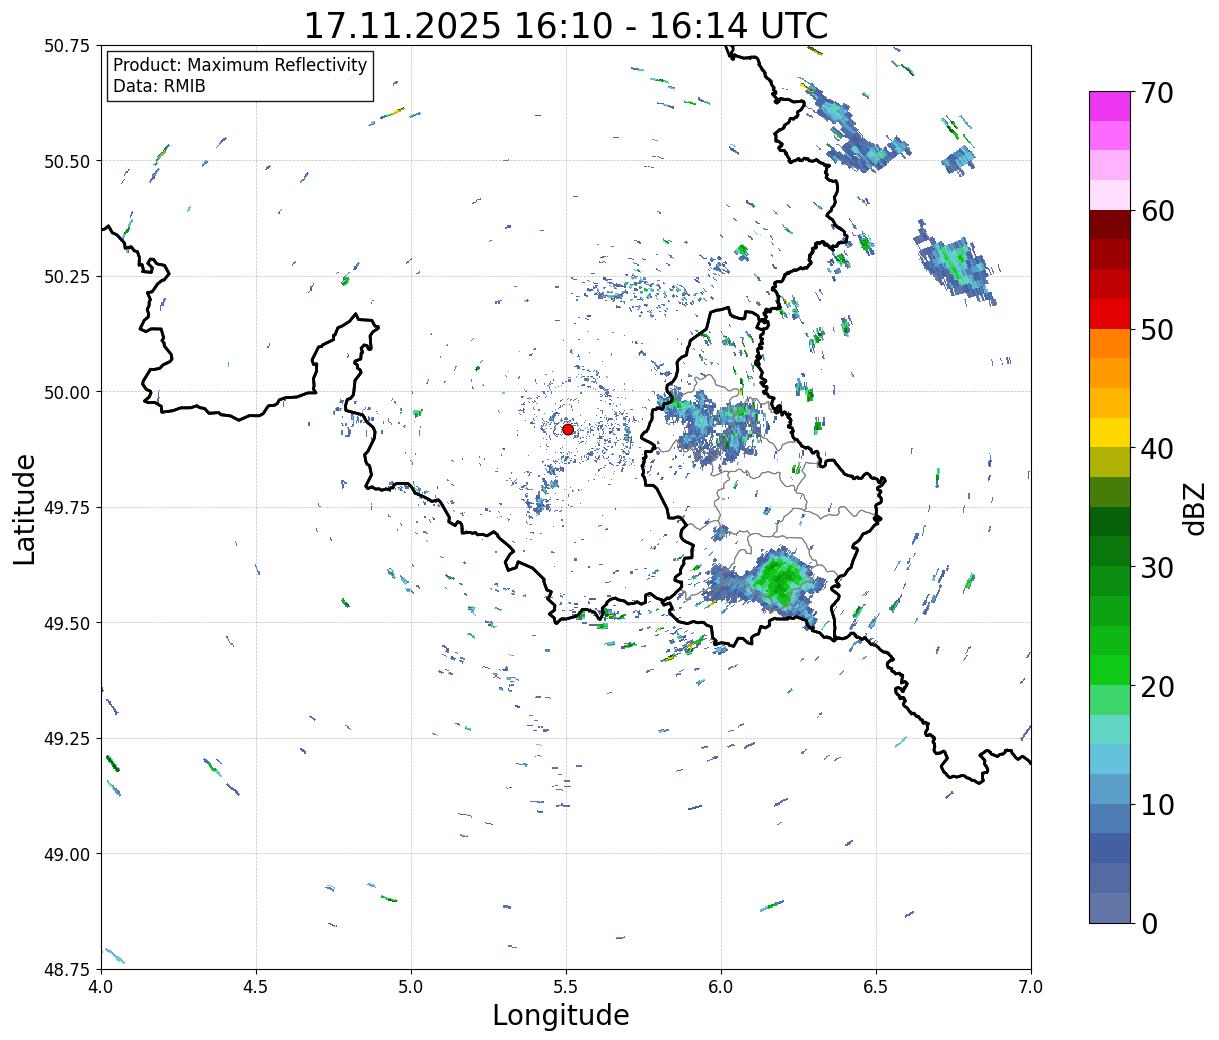Click latitude tick label '50.25'
1219x1040 pixels.
point(67,277)
